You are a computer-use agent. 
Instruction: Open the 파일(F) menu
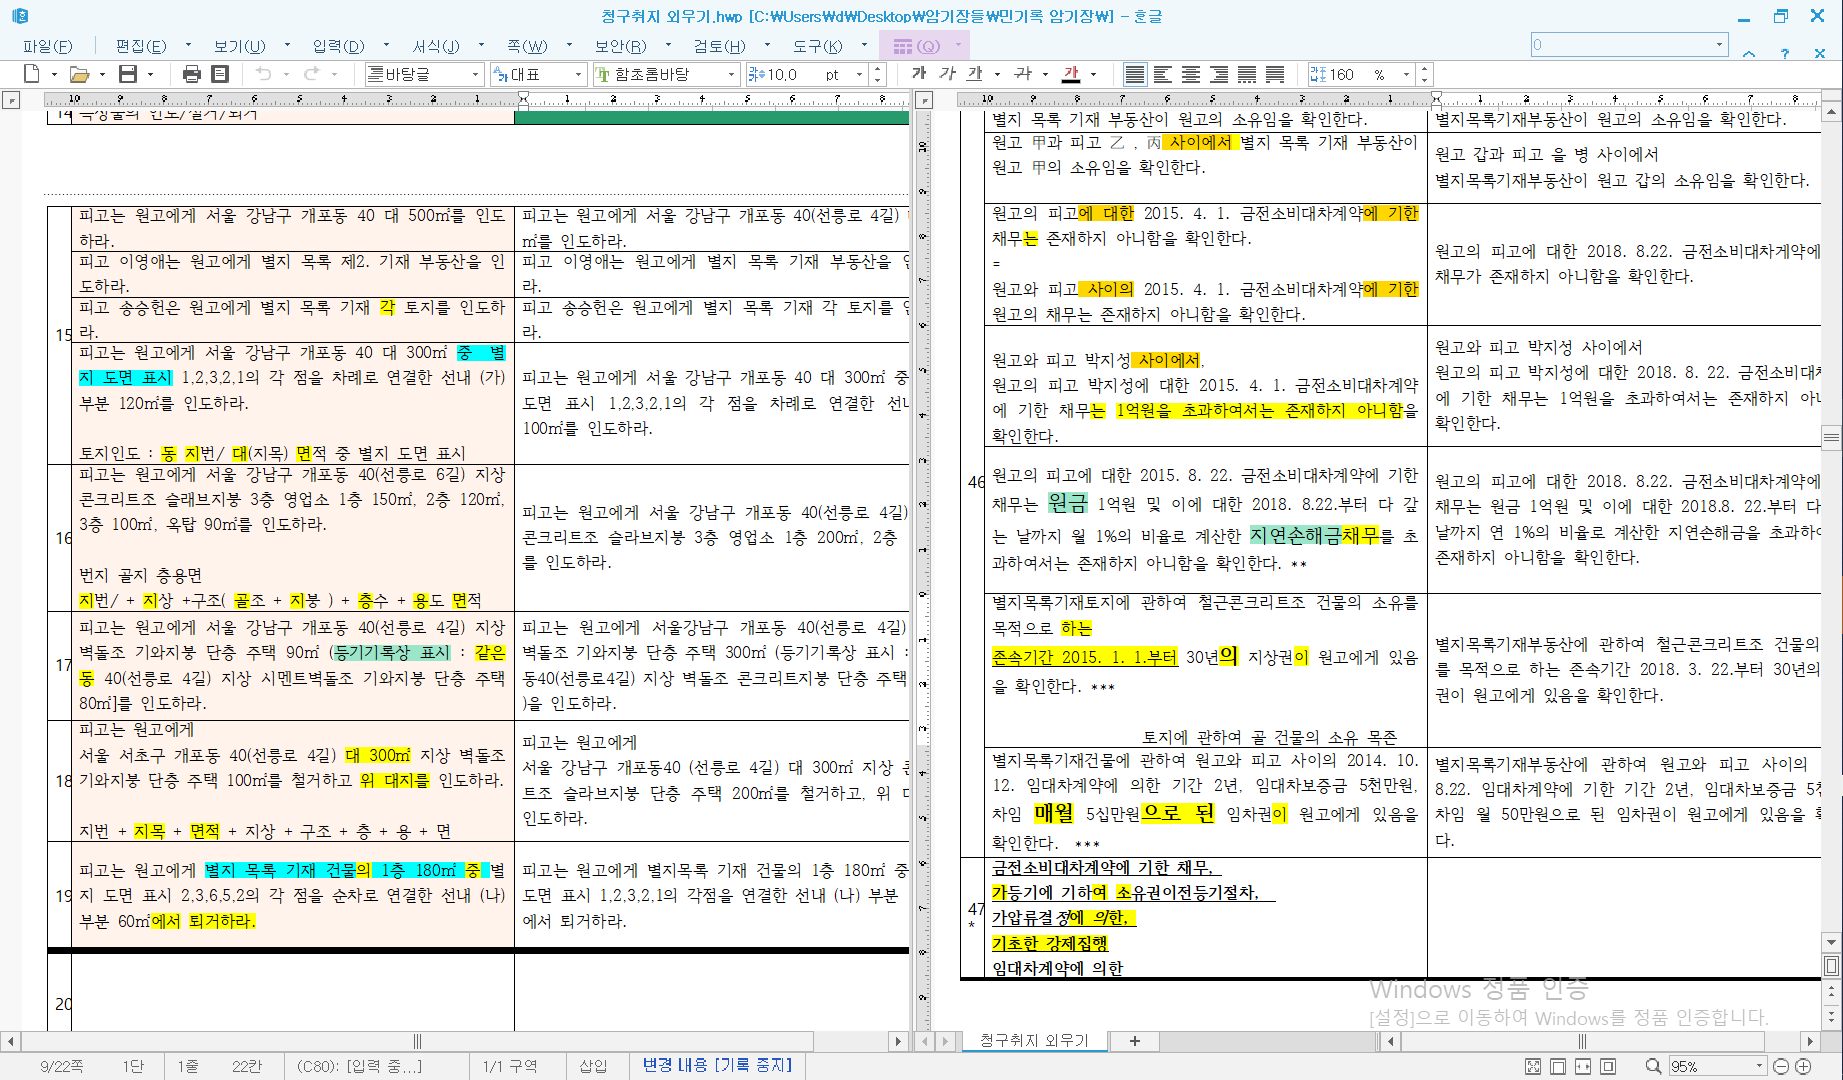click(47, 46)
